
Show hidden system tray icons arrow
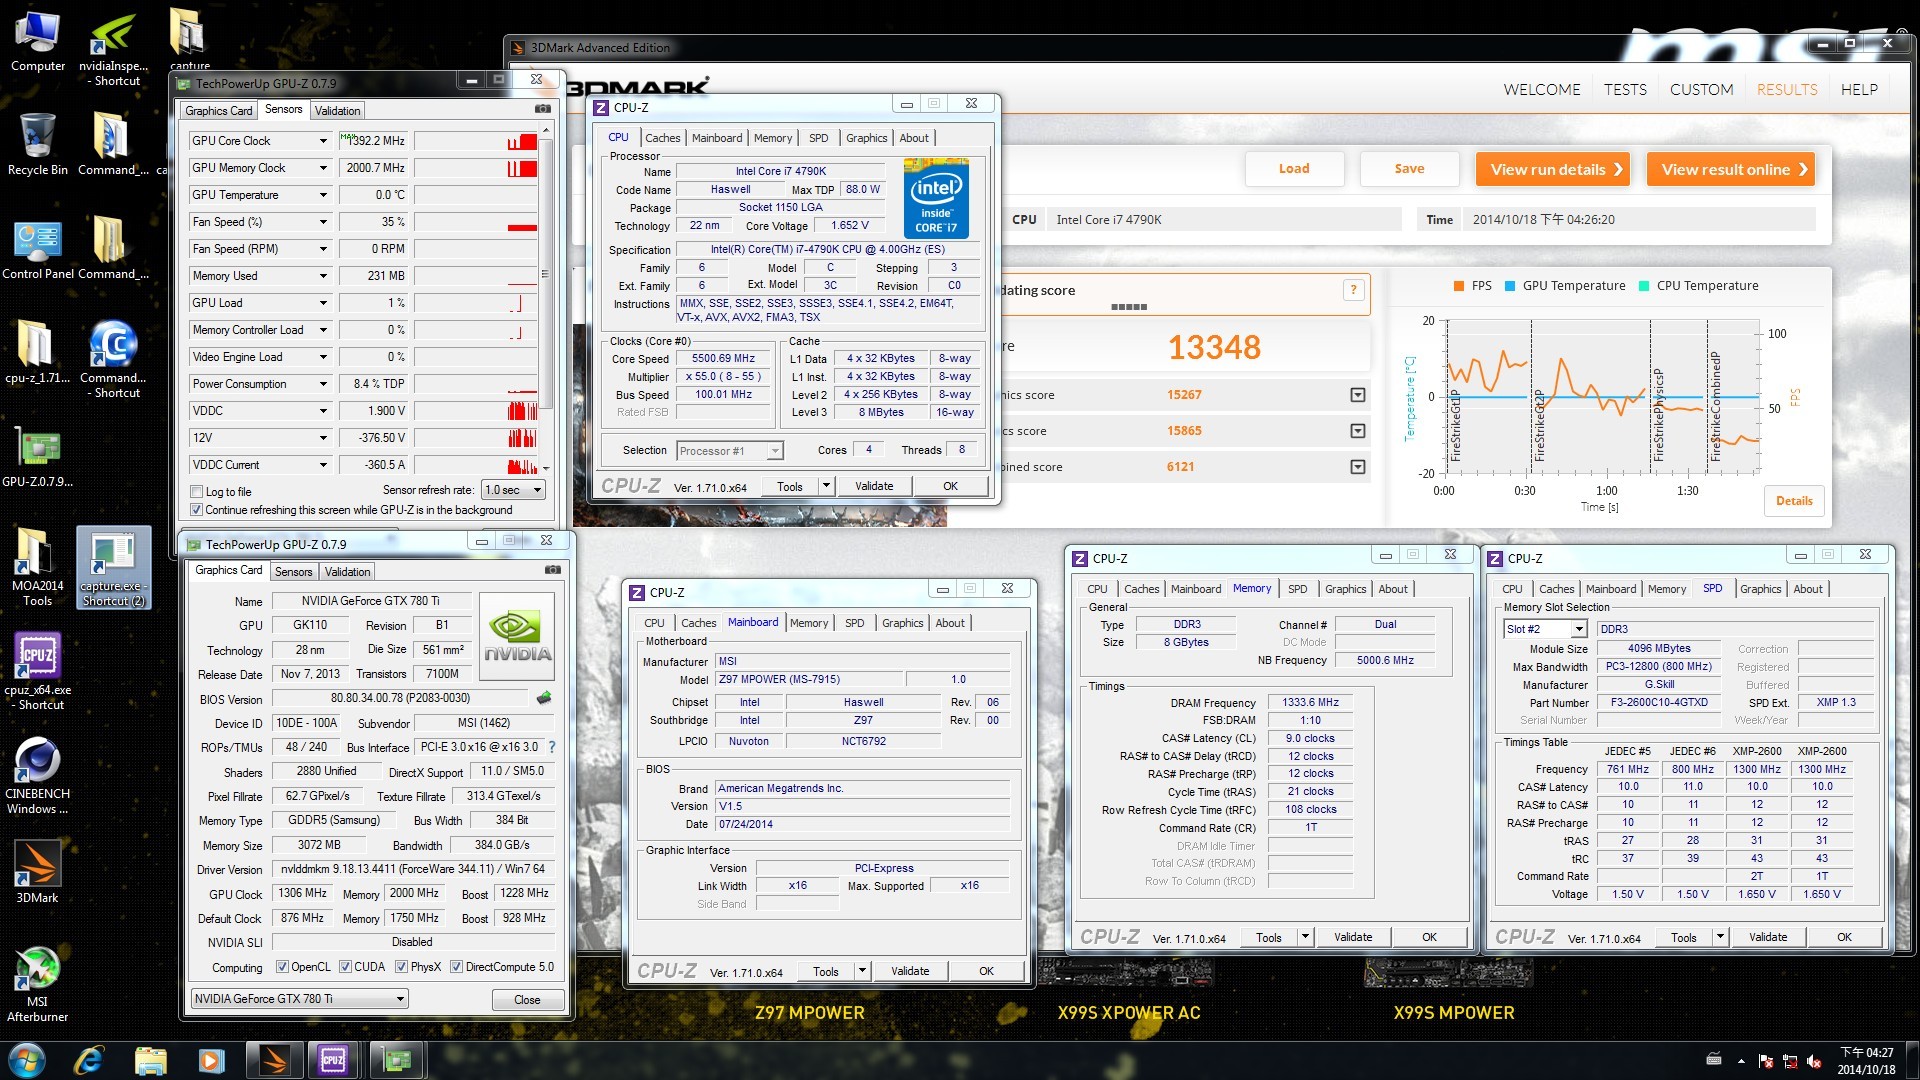point(1741,1061)
